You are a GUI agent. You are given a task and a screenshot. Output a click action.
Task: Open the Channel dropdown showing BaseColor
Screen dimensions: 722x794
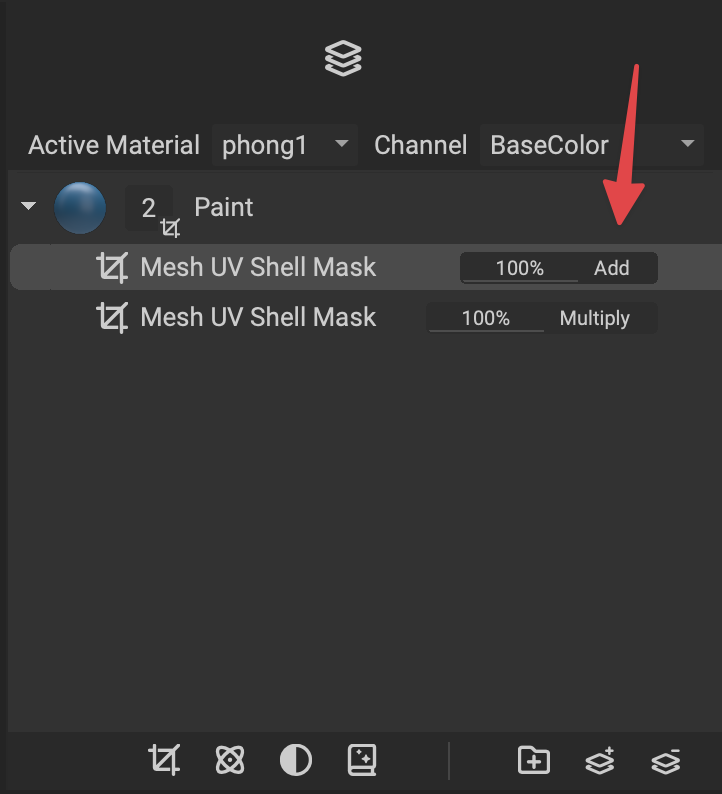point(591,145)
